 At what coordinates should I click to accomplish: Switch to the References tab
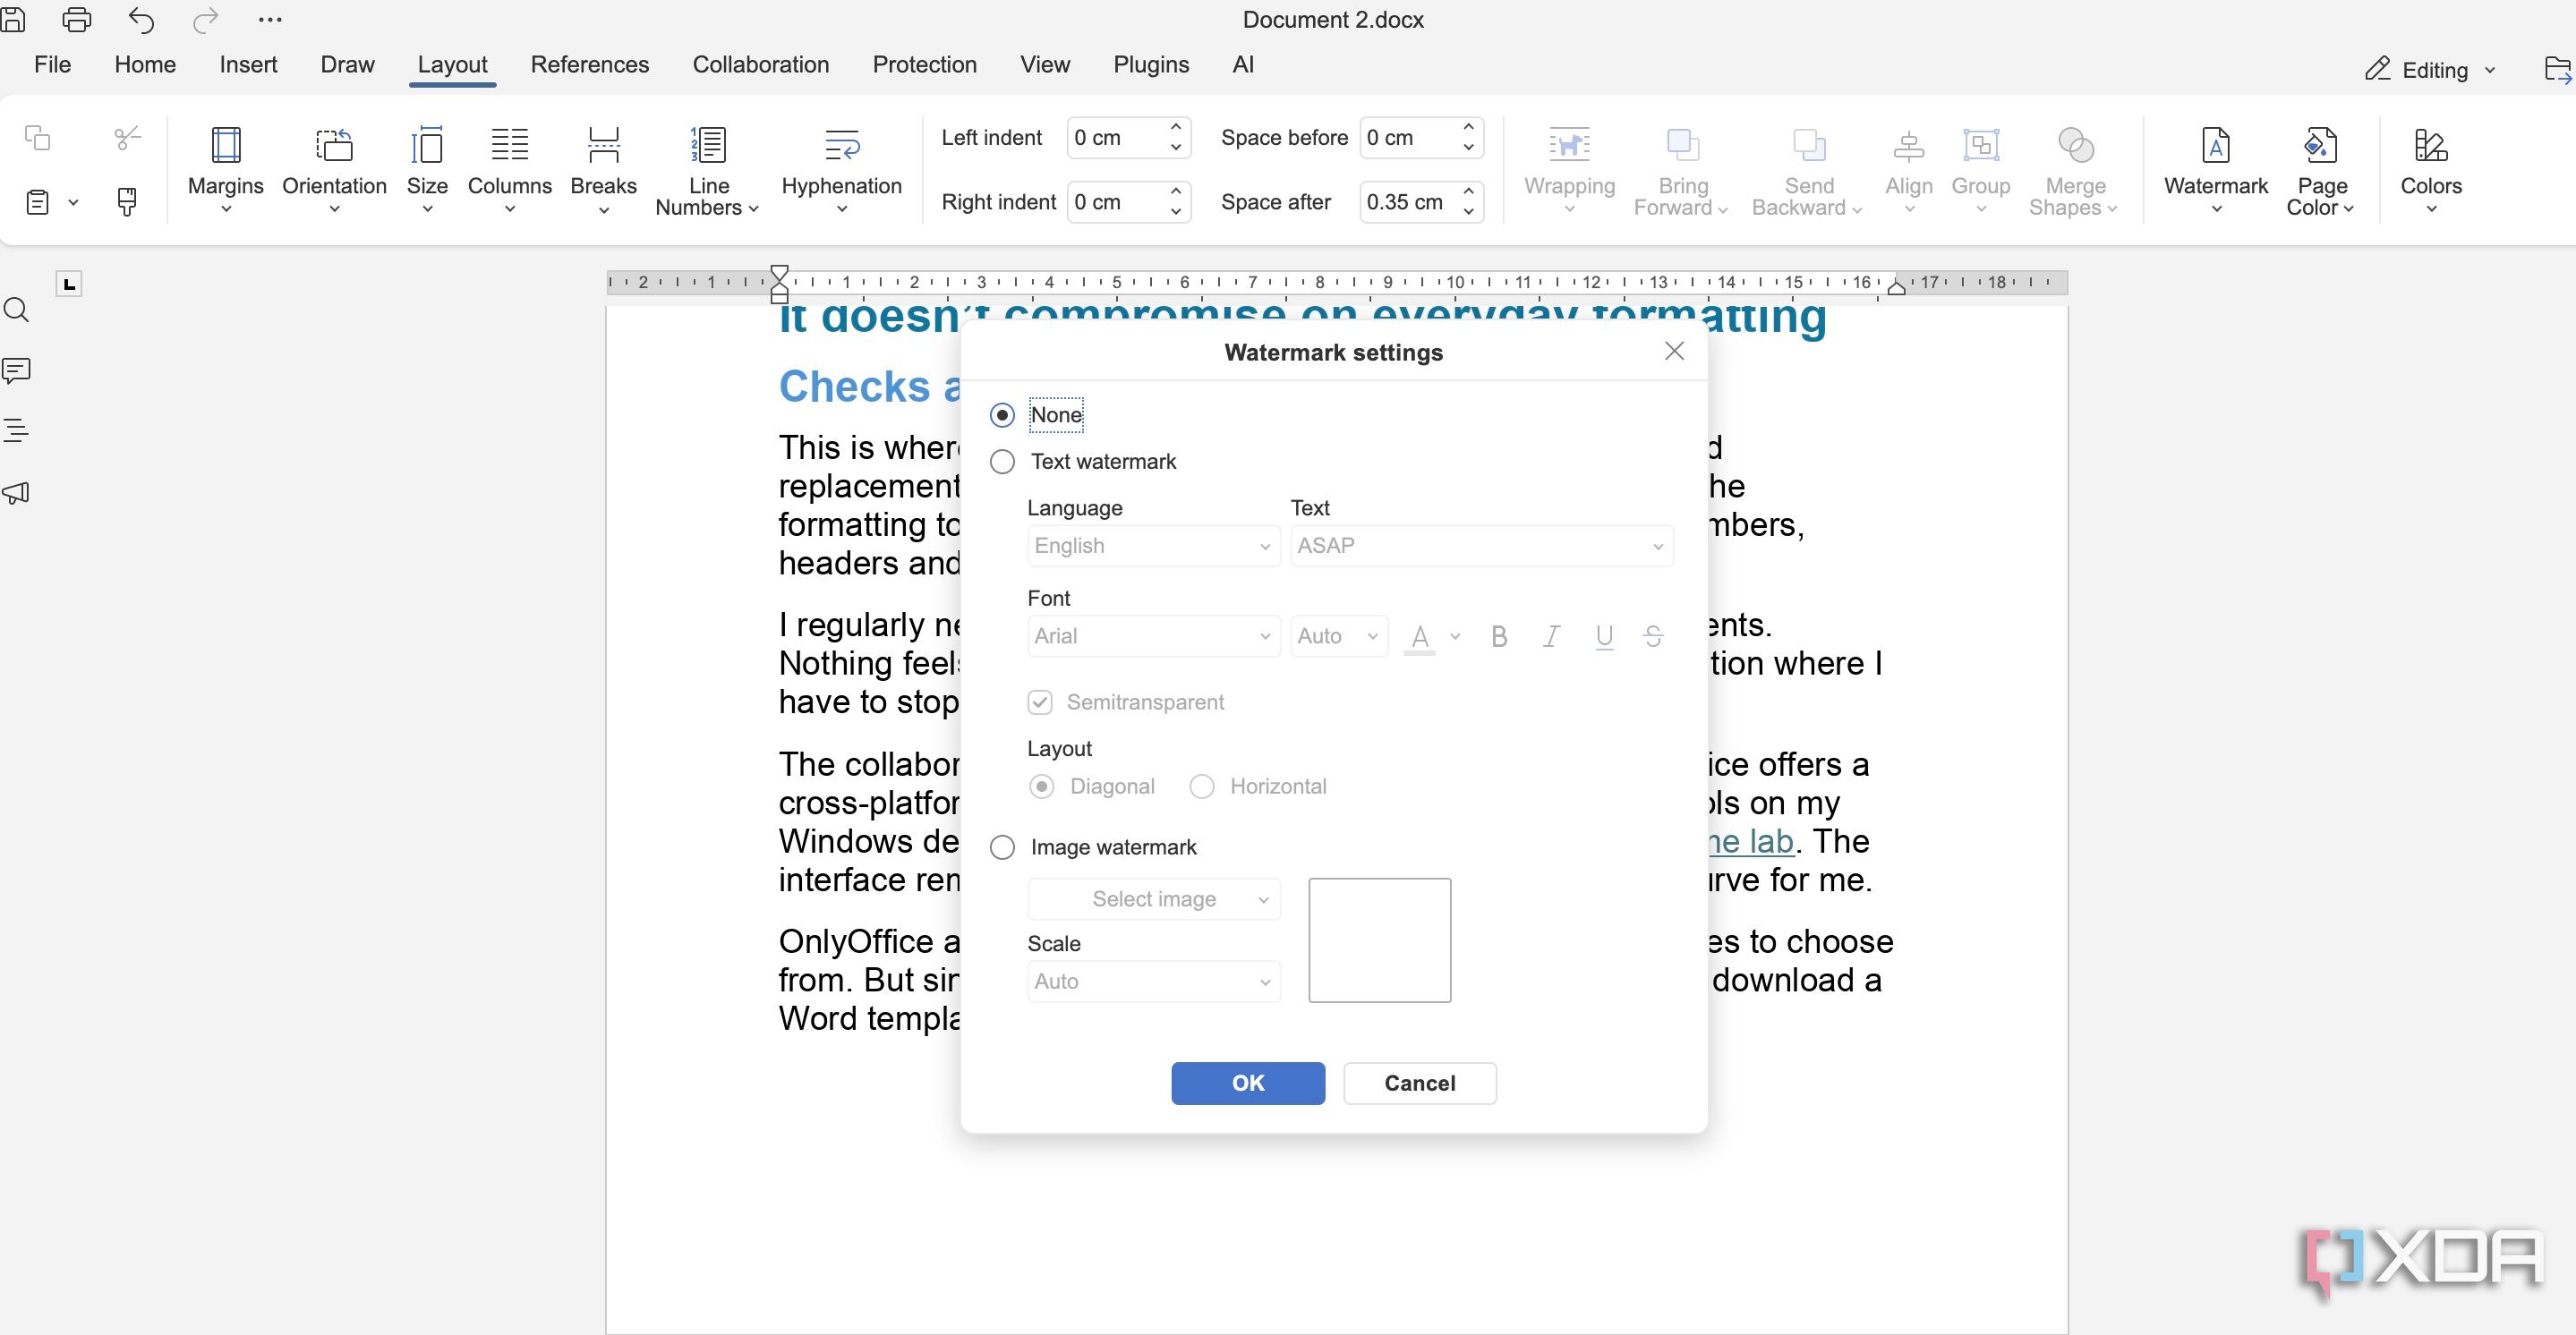590,65
